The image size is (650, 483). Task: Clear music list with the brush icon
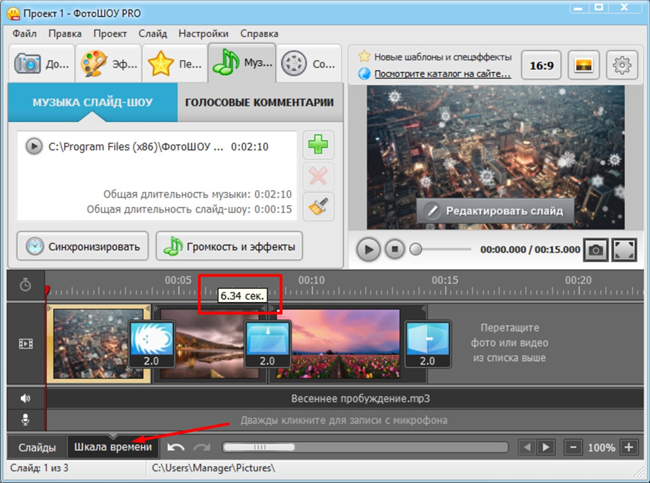tap(318, 206)
